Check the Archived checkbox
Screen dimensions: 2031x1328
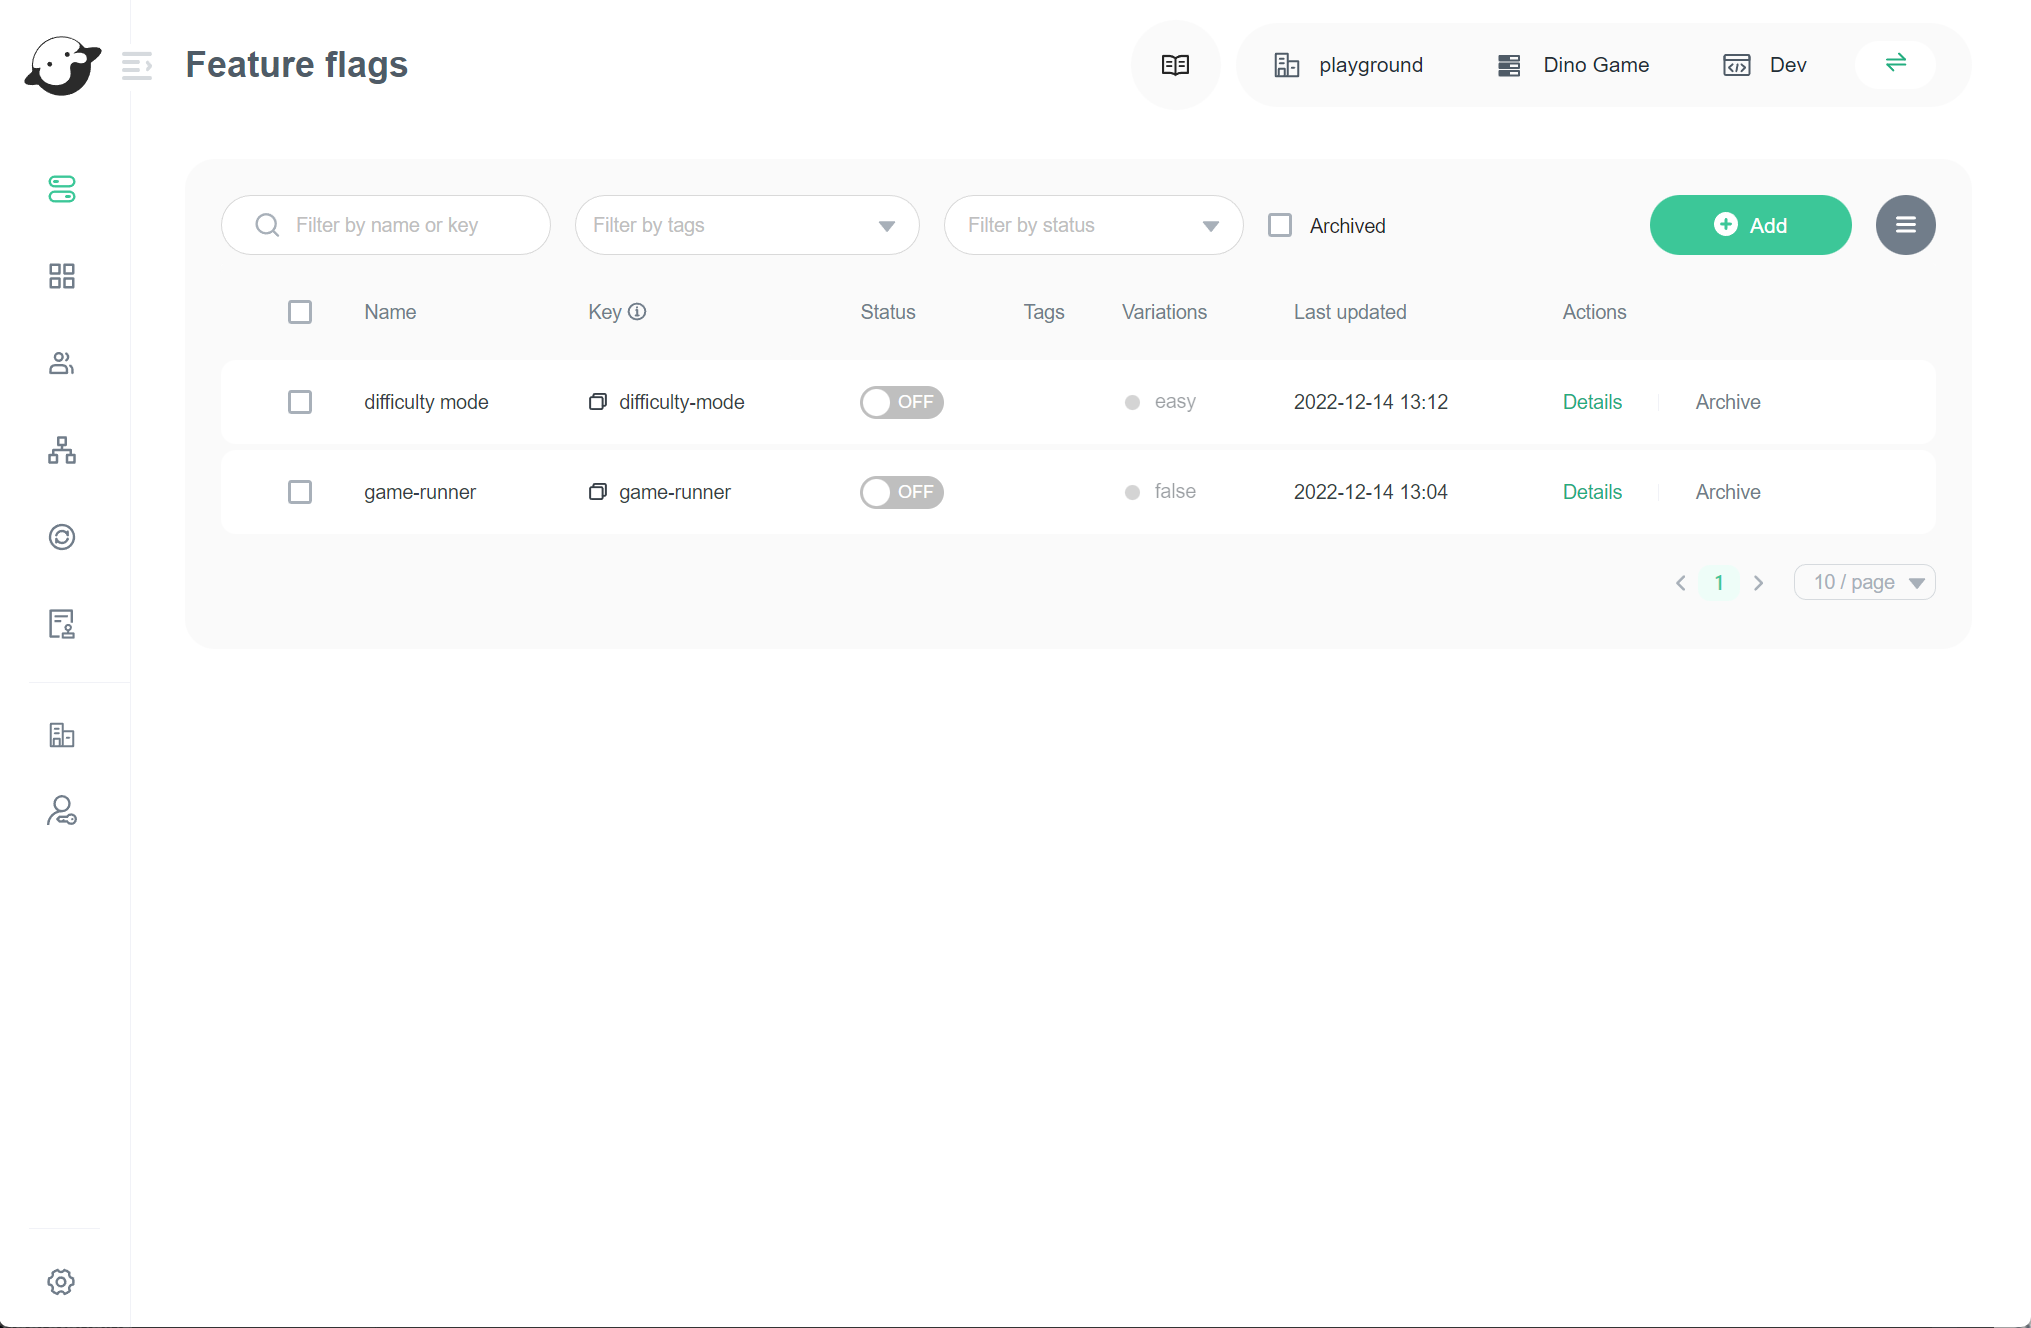[1280, 225]
